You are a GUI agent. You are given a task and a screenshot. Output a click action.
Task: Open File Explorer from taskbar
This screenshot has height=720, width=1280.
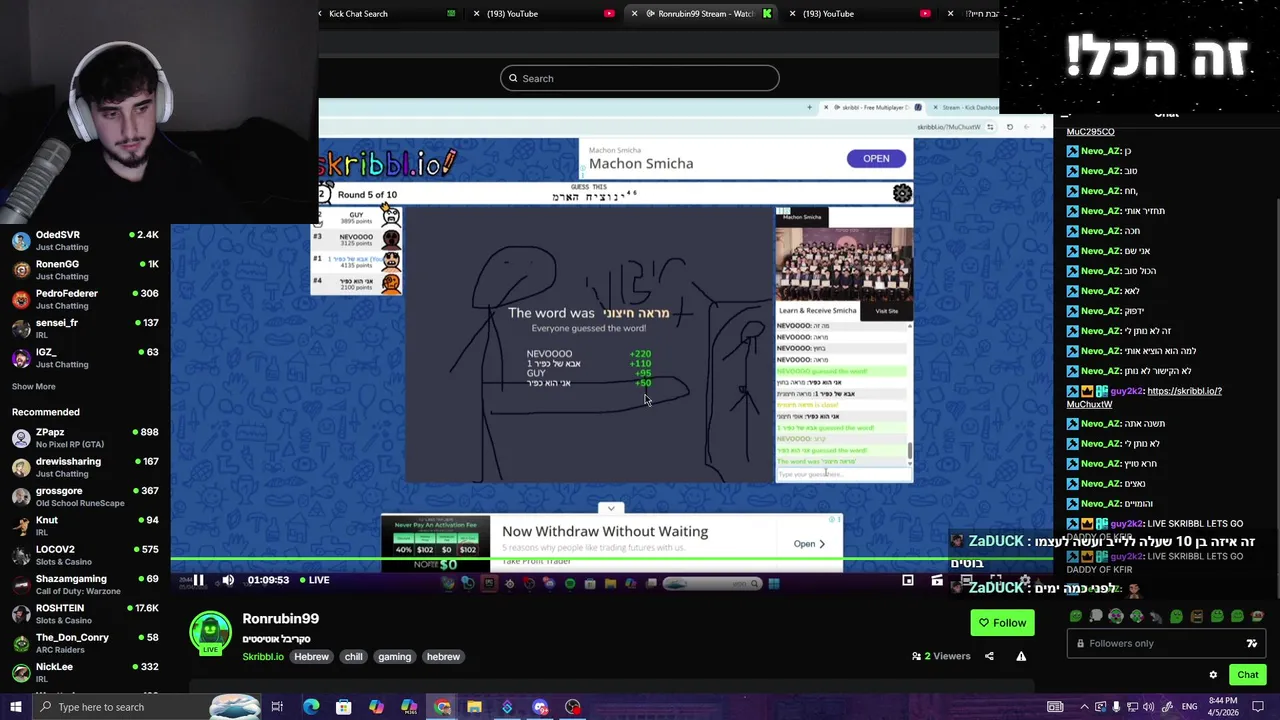point(474,707)
